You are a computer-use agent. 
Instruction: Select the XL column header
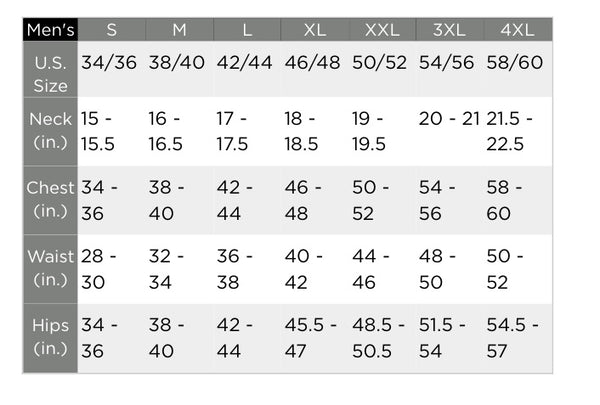314,29
